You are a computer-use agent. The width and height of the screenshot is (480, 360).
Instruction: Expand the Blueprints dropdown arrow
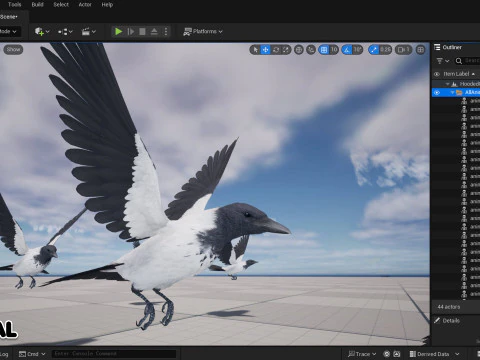(71, 32)
